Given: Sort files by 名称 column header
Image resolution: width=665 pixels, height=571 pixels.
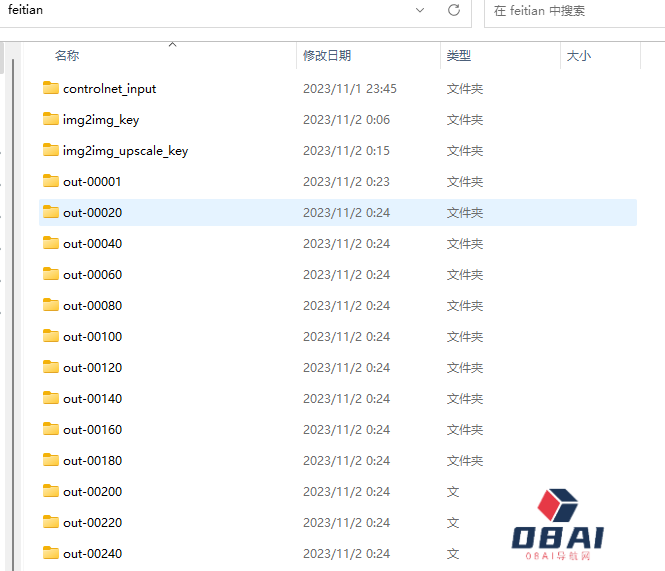Looking at the screenshot, I should point(67,56).
